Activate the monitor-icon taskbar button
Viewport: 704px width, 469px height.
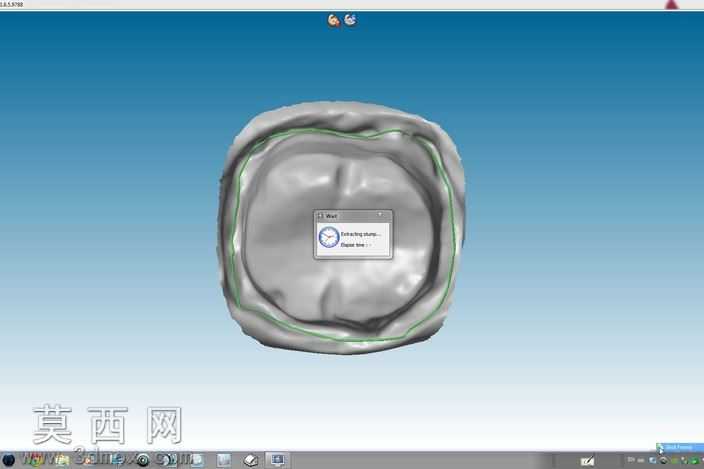pyautogui.click(x=277, y=460)
